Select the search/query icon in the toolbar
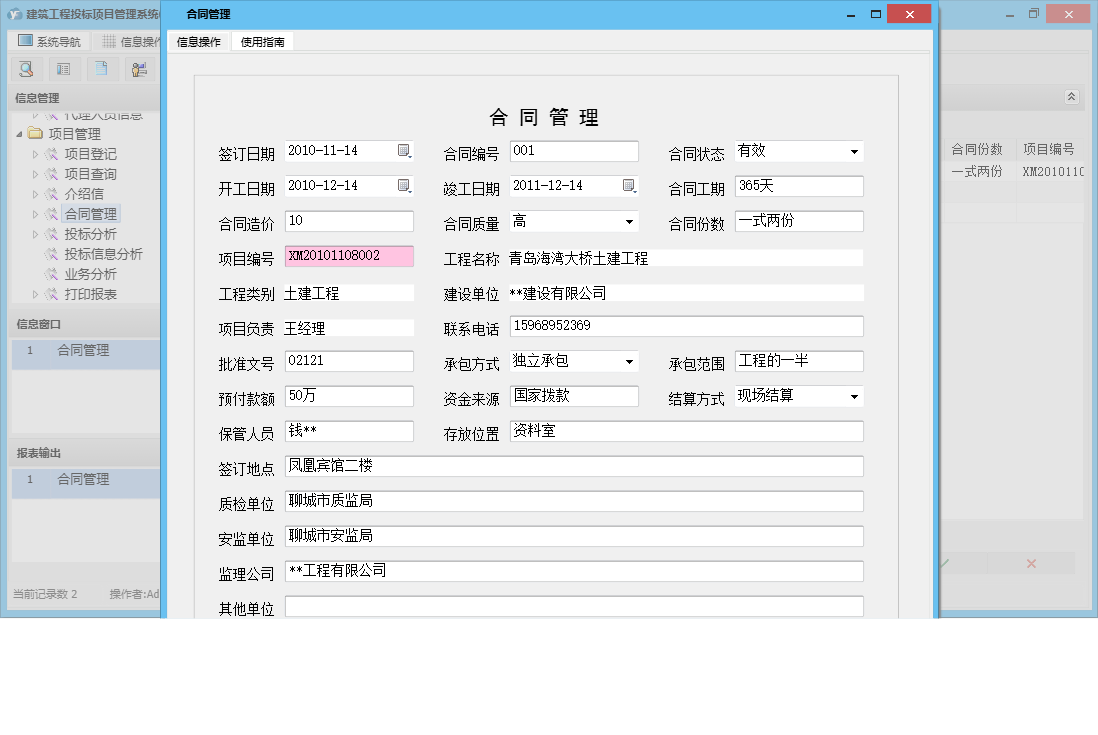1098x735 pixels. coord(26,68)
